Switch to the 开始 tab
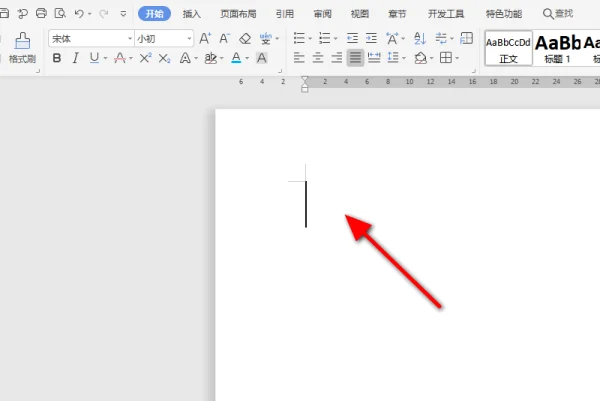Screen dimensions: 600x401 154,14
